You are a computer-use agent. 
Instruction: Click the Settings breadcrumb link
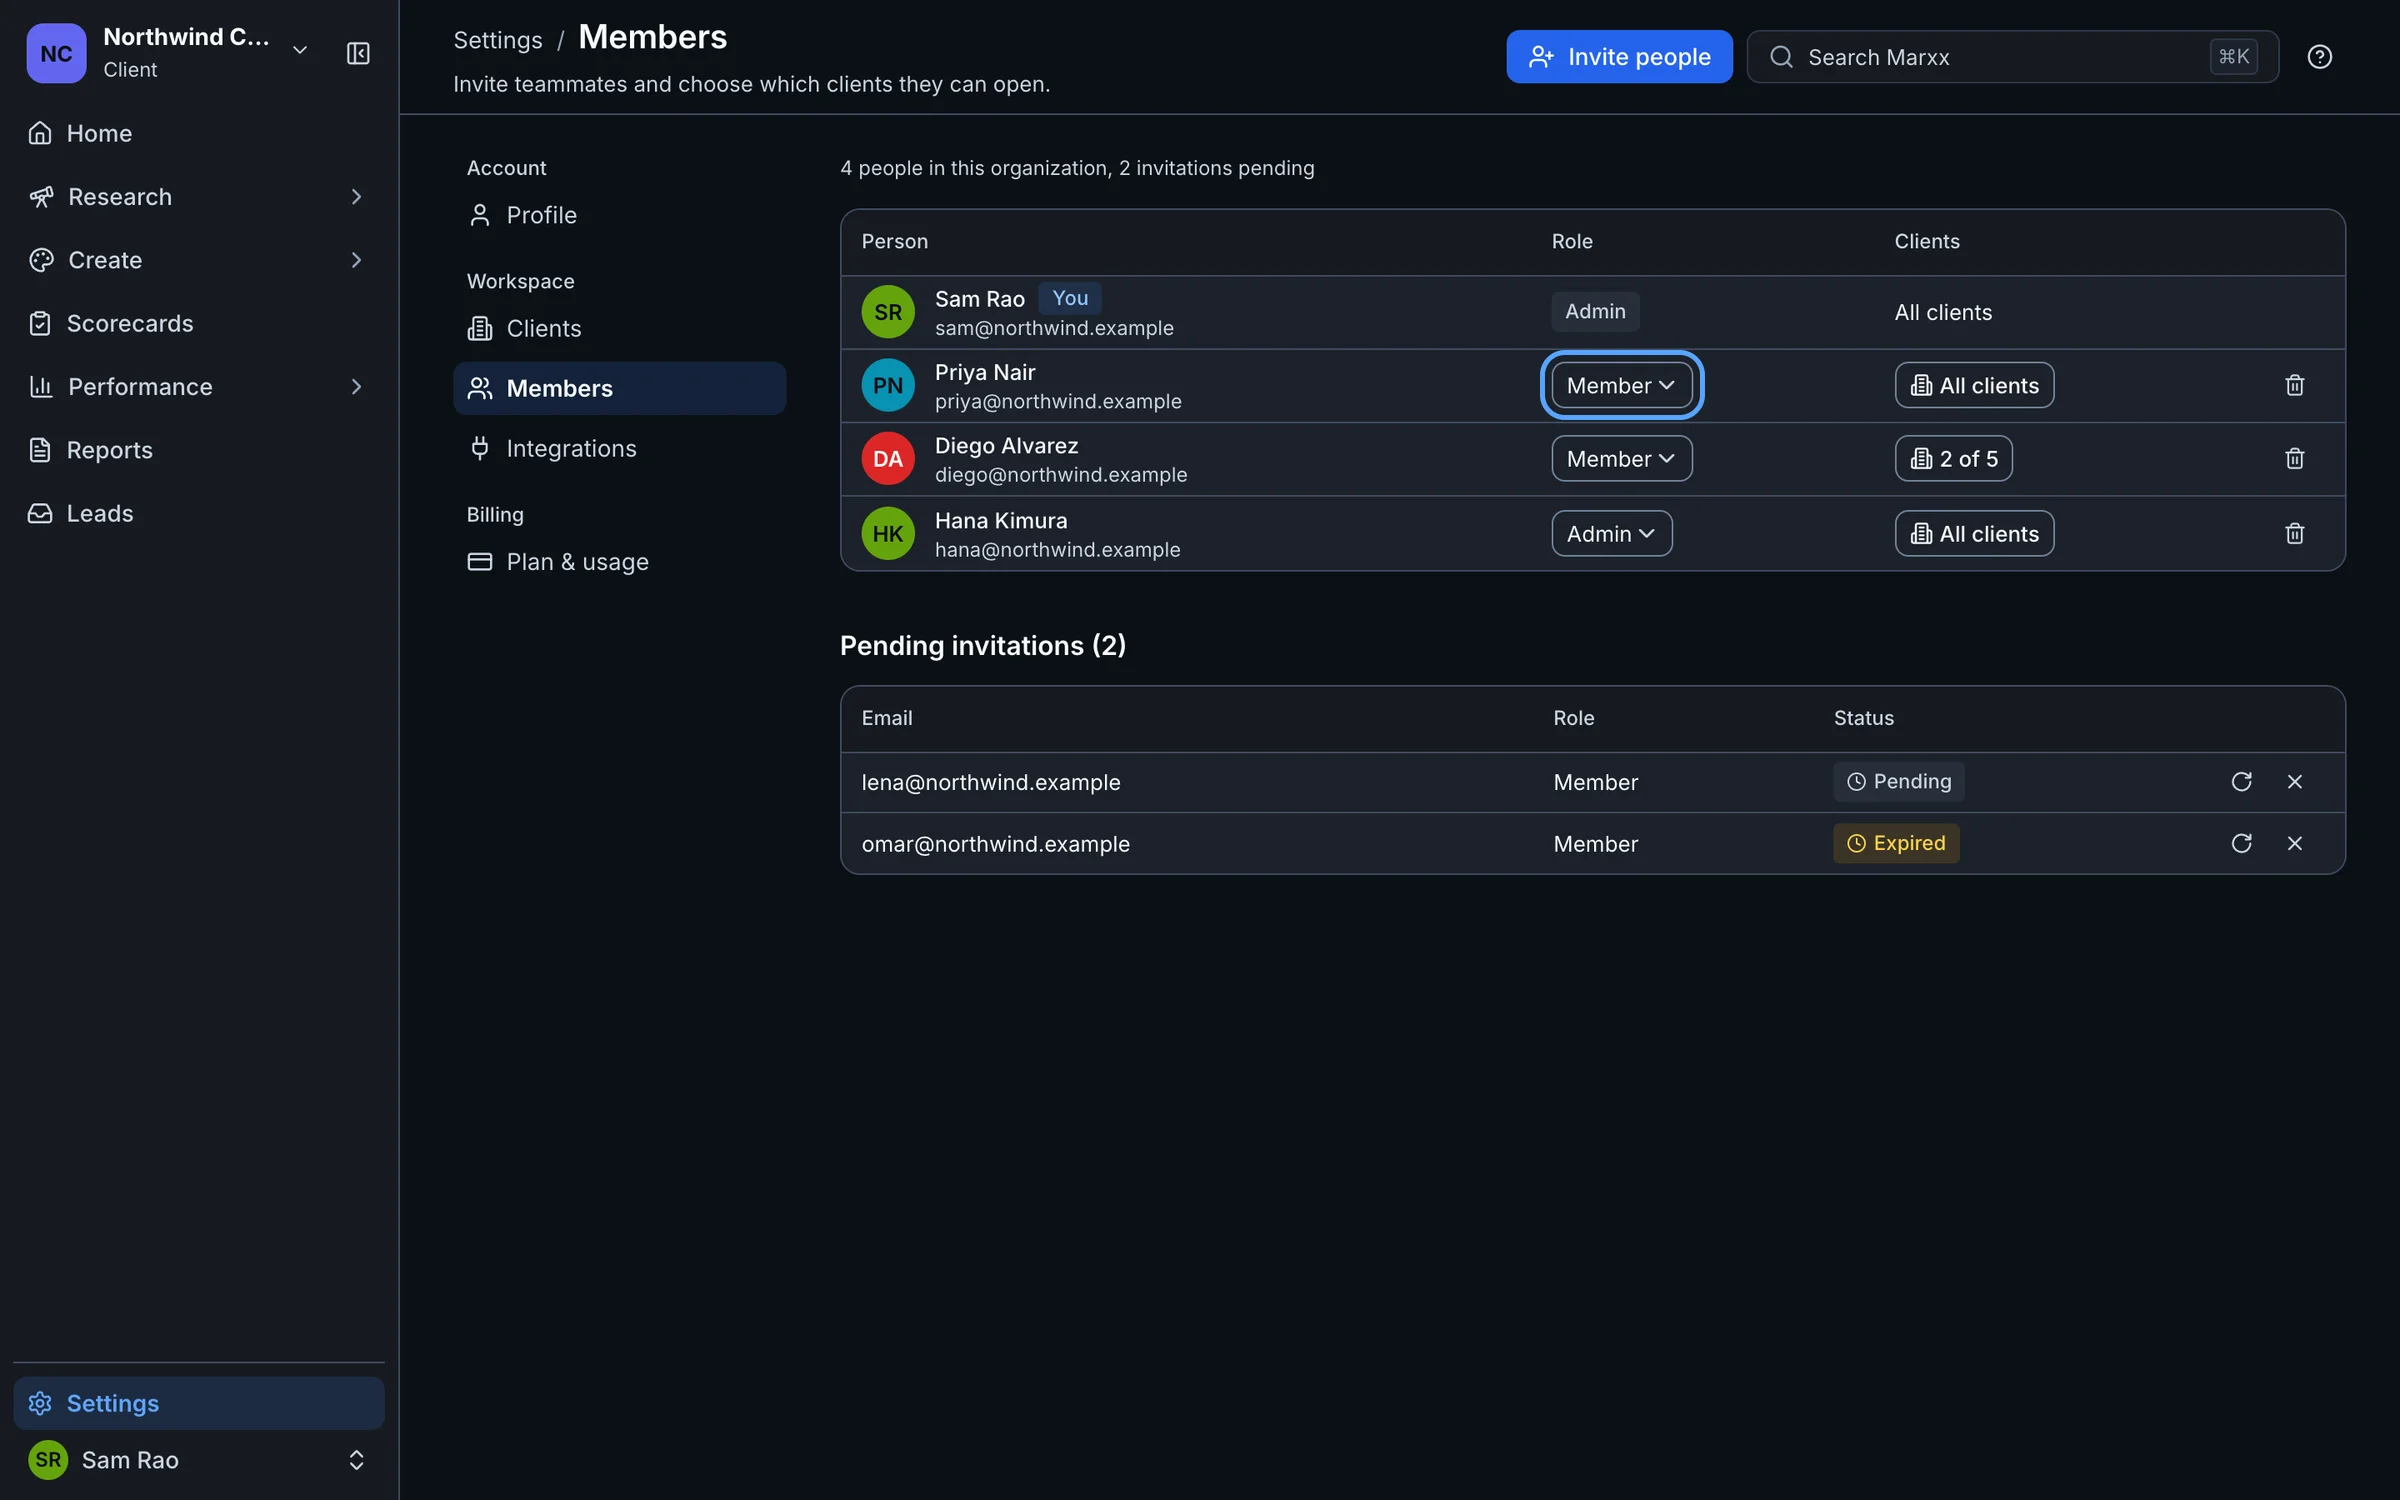click(x=497, y=40)
